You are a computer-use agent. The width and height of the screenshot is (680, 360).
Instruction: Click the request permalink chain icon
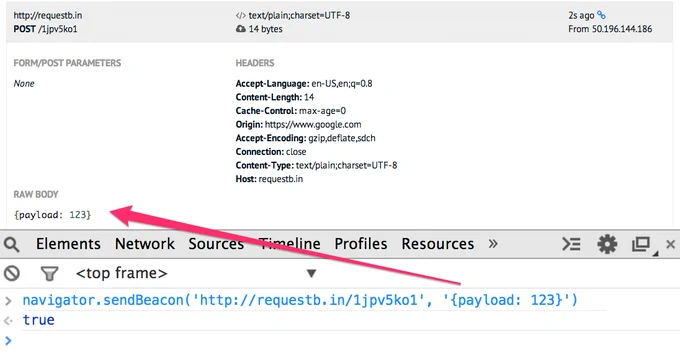coord(601,15)
